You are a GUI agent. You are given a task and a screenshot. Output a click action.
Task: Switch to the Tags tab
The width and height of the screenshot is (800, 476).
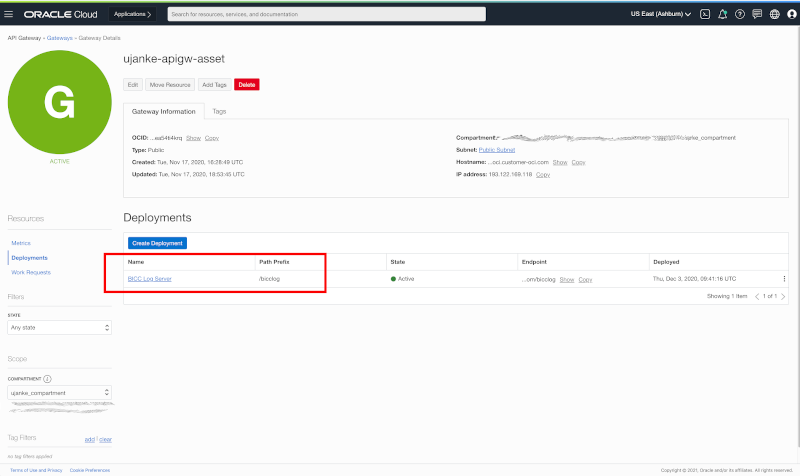coord(219,111)
